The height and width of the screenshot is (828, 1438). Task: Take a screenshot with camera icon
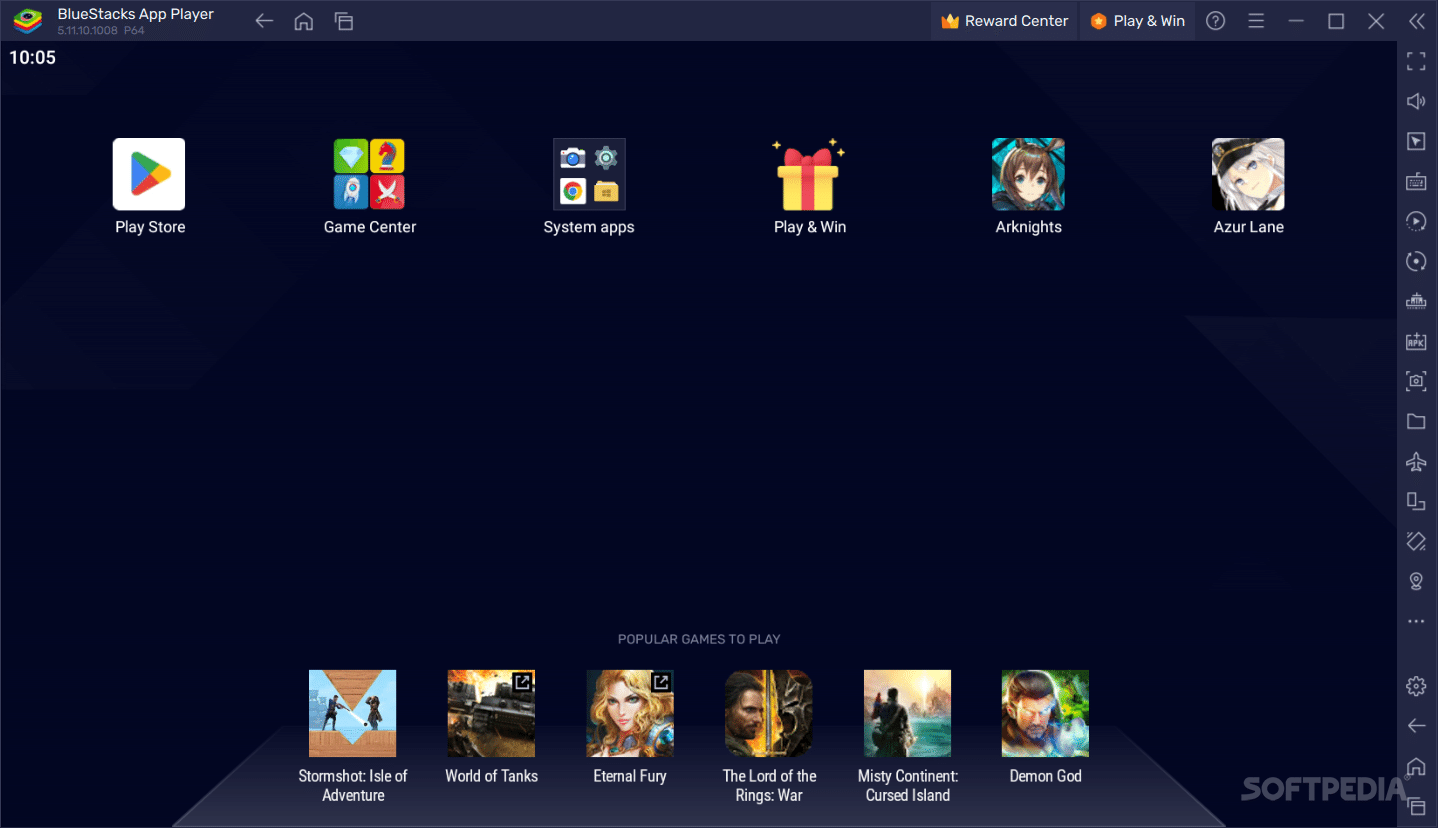[x=1416, y=381]
